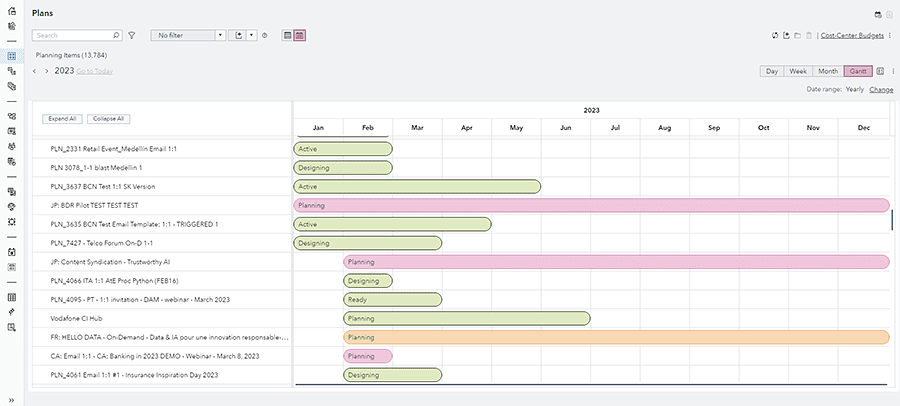
Task: Open kebab menu beside Cost-Center Budgets
Action: coord(890,36)
